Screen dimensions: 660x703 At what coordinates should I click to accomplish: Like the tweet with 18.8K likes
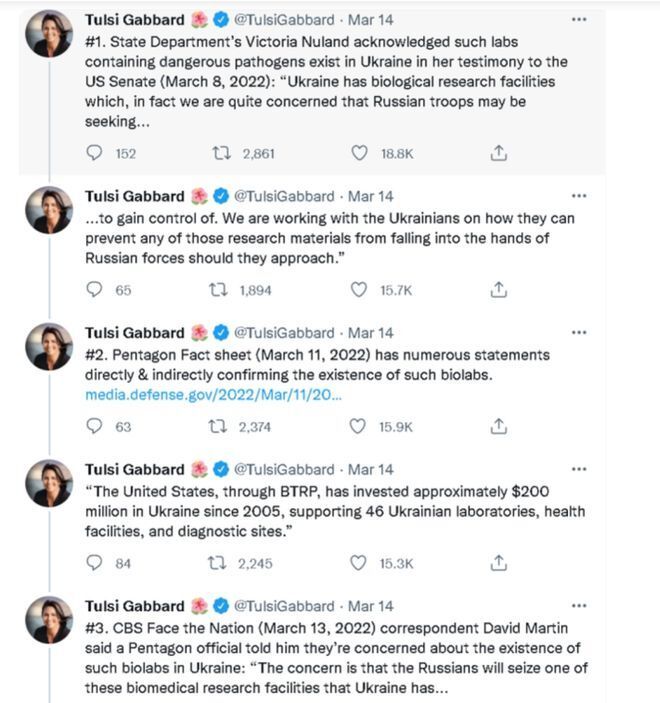[359, 153]
